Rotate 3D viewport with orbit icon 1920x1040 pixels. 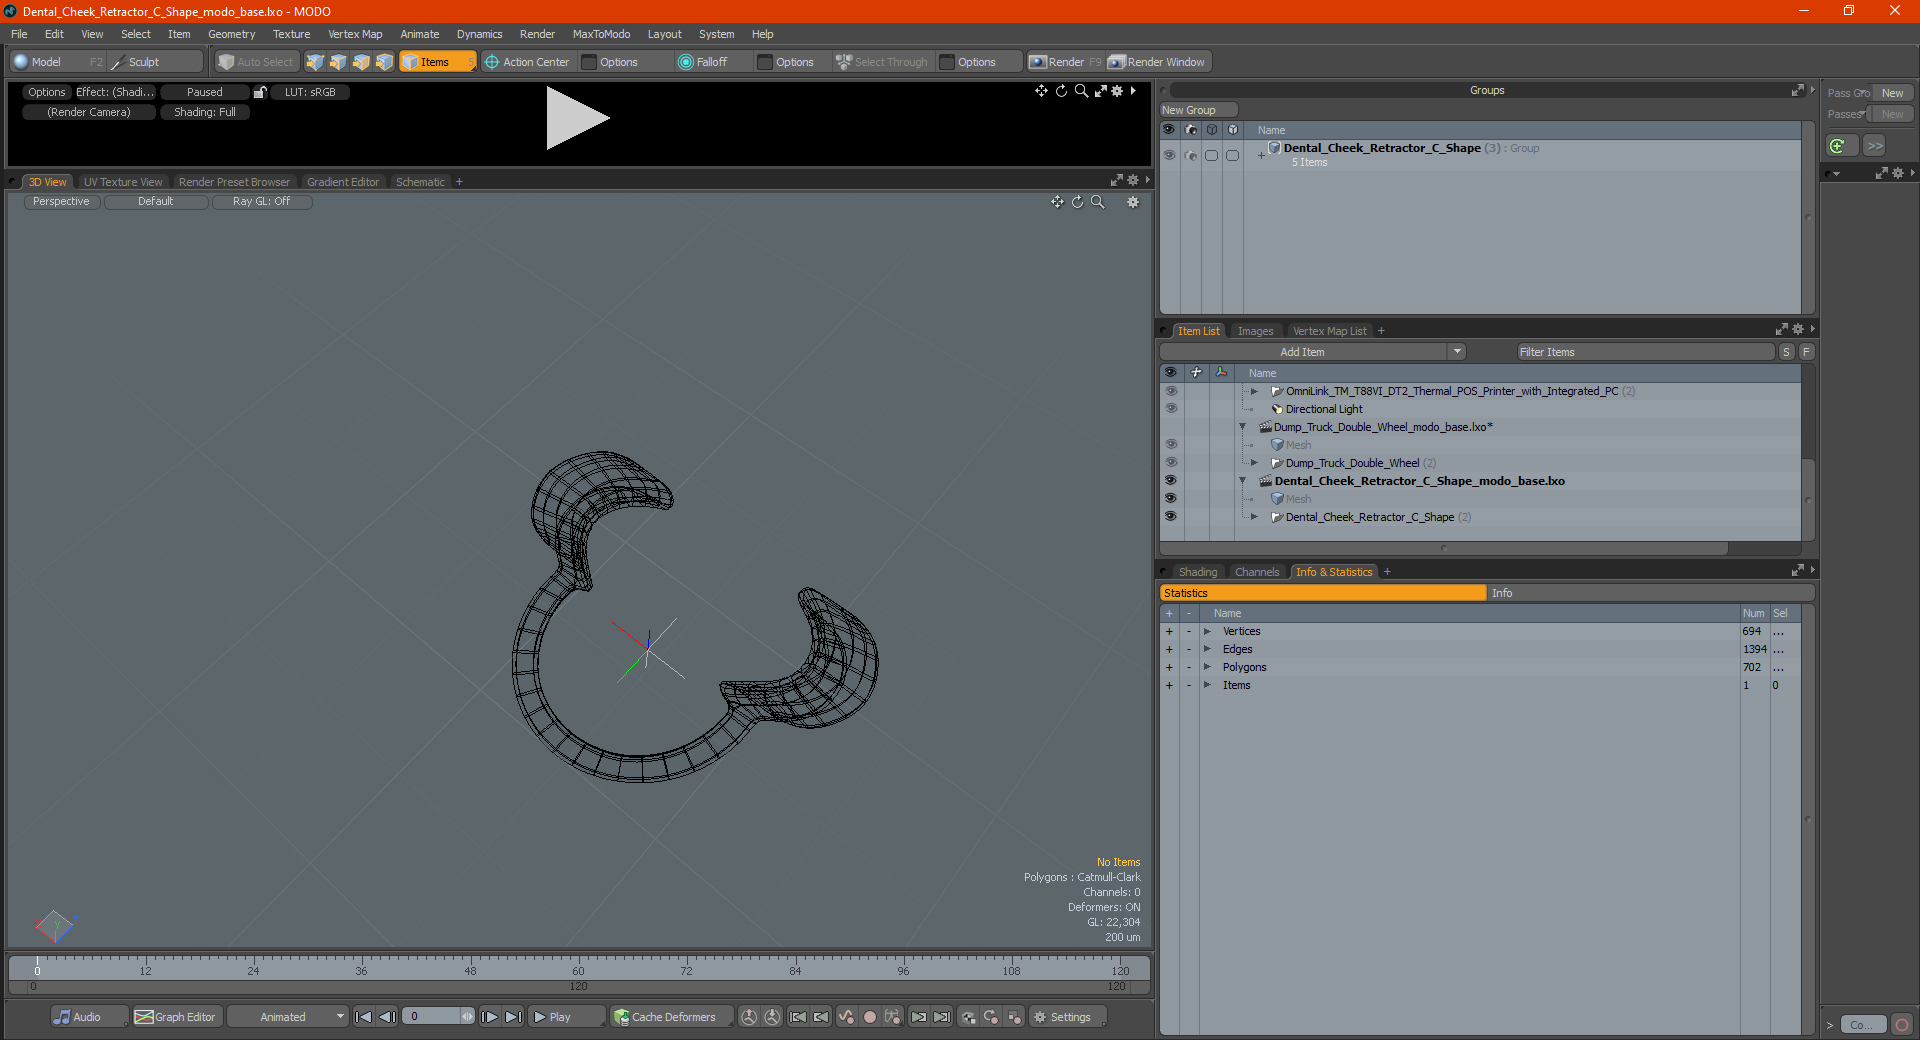(1077, 202)
